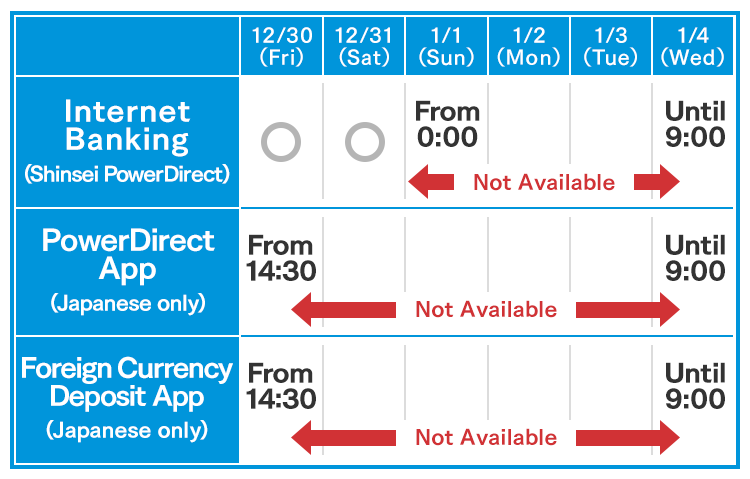The image size is (750, 479).
Task: Click "Not Available" in the Internet Banking row
Action: click(x=544, y=182)
